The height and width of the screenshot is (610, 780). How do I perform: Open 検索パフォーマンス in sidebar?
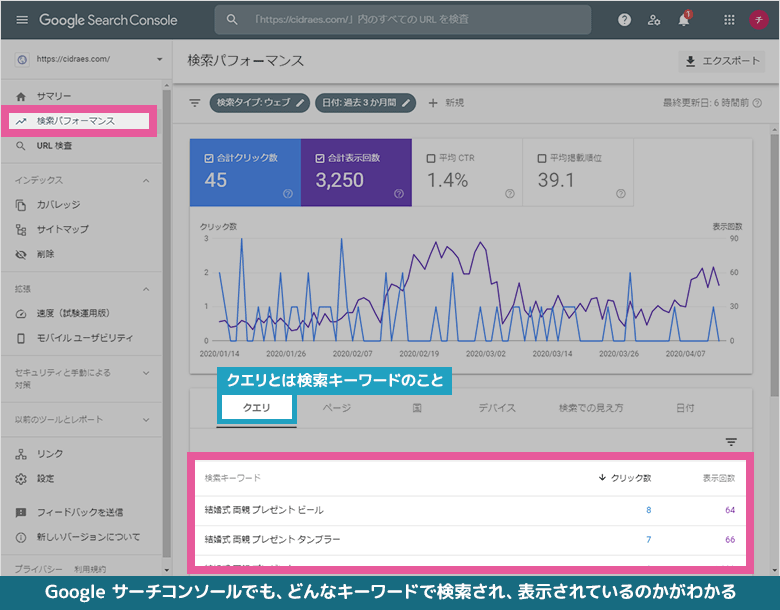[79, 121]
